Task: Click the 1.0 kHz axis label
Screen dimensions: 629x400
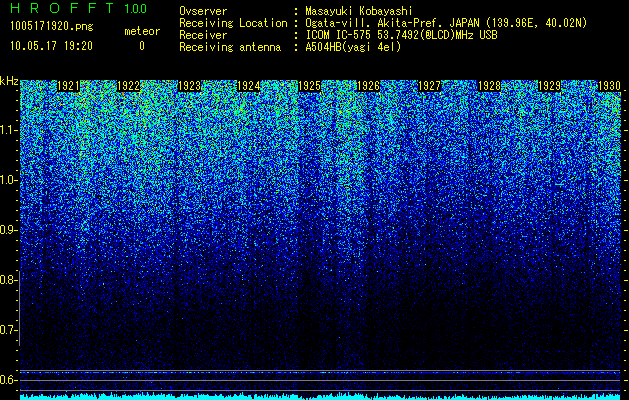Action: click(x=8, y=180)
